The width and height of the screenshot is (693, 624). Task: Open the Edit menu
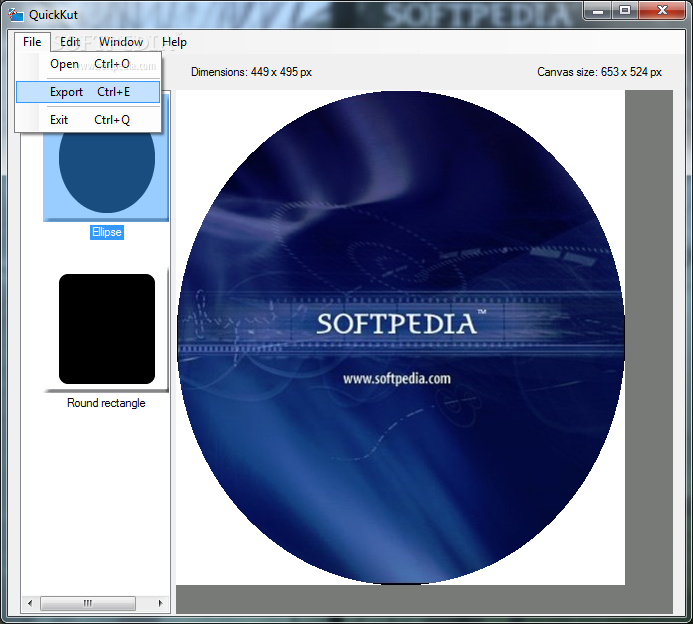point(70,42)
